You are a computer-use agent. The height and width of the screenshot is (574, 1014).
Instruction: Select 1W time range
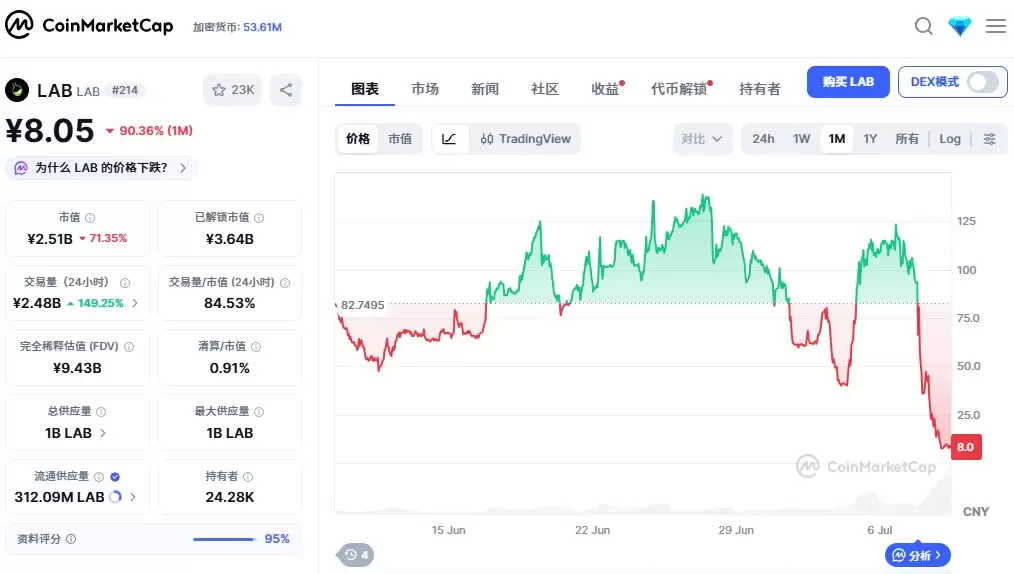tap(801, 139)
